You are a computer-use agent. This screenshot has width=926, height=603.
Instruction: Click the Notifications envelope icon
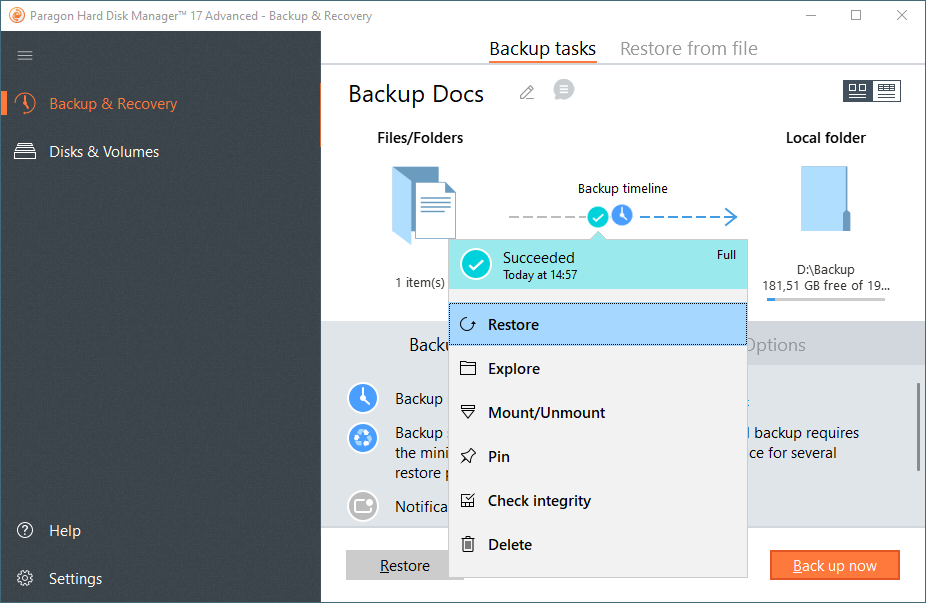tap(362, 506)
